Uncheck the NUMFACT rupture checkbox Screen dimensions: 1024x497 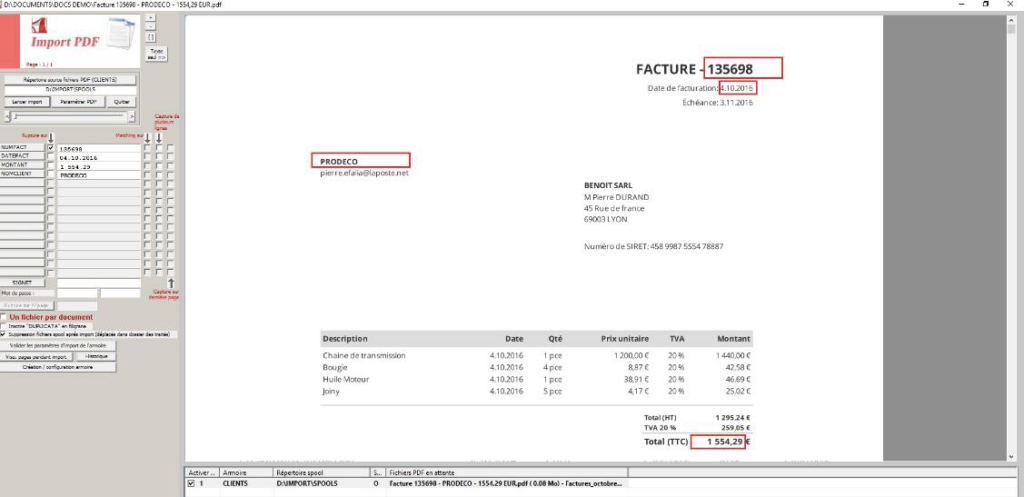[51, 148]
